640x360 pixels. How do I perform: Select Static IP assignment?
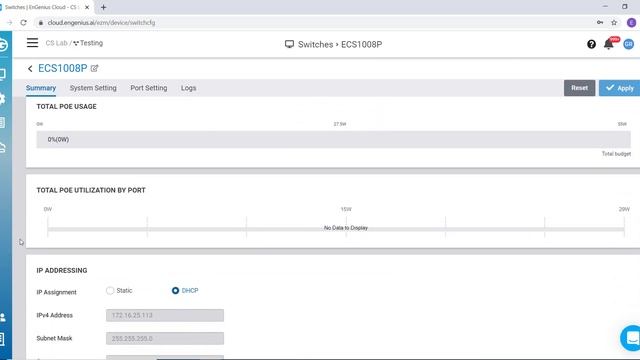coord(110,291)
